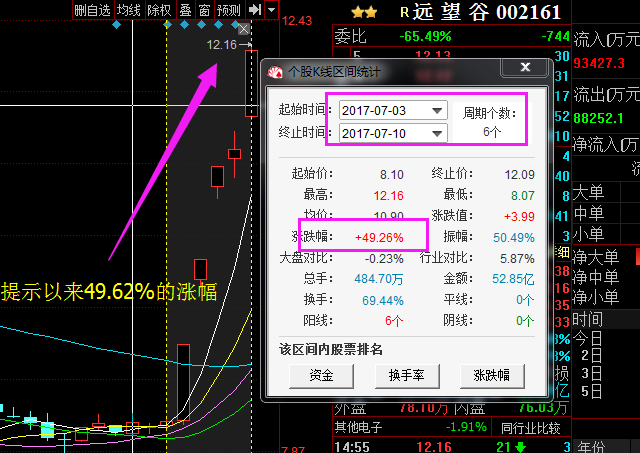
Task: Open the 预测 forecast tool
Action: 229,10
